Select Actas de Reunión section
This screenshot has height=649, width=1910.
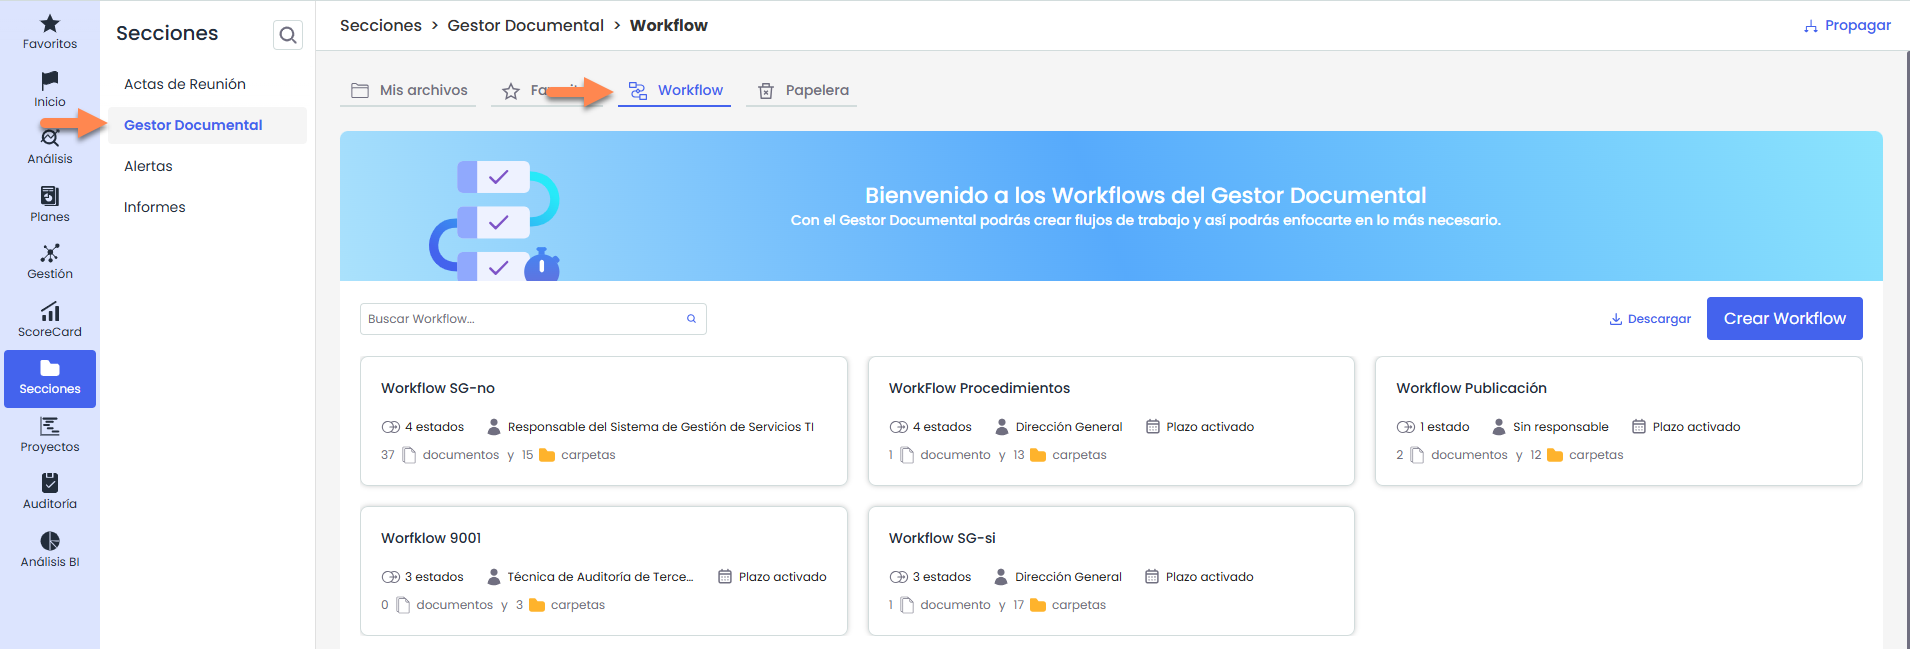185,84
